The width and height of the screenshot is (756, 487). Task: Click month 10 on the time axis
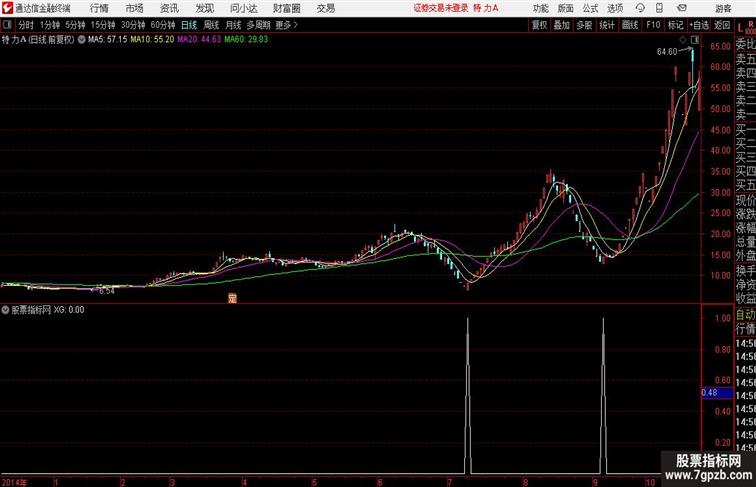point(650,482)
